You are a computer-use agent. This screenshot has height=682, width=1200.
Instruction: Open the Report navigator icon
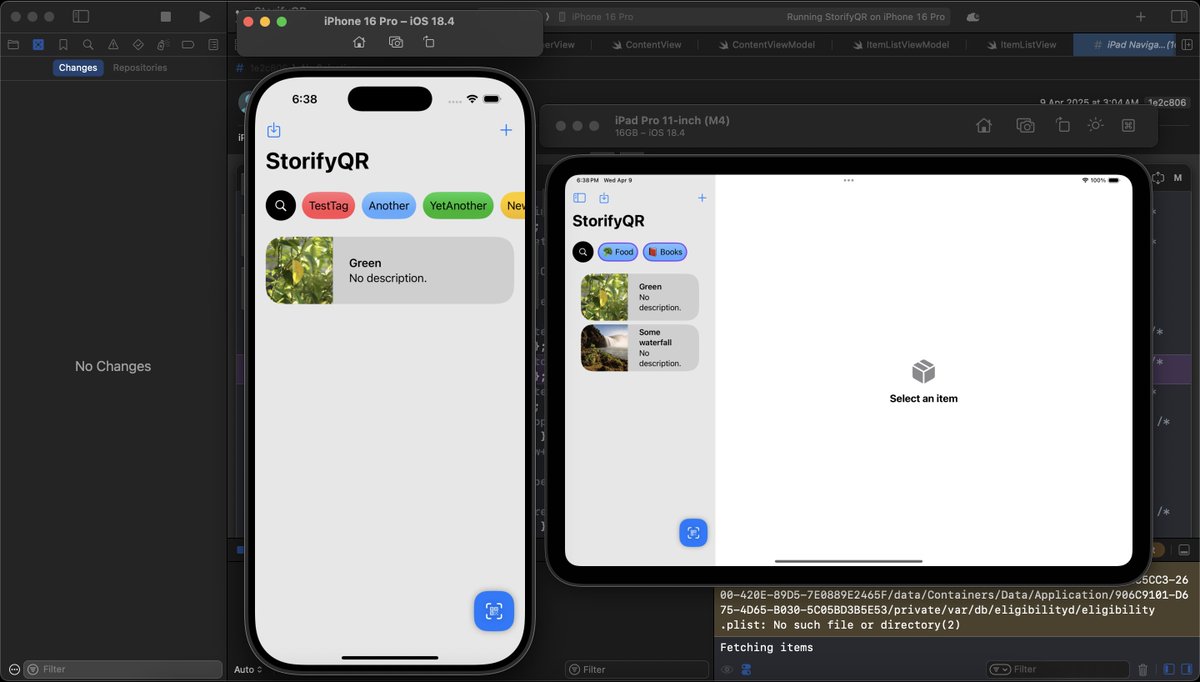212,45
